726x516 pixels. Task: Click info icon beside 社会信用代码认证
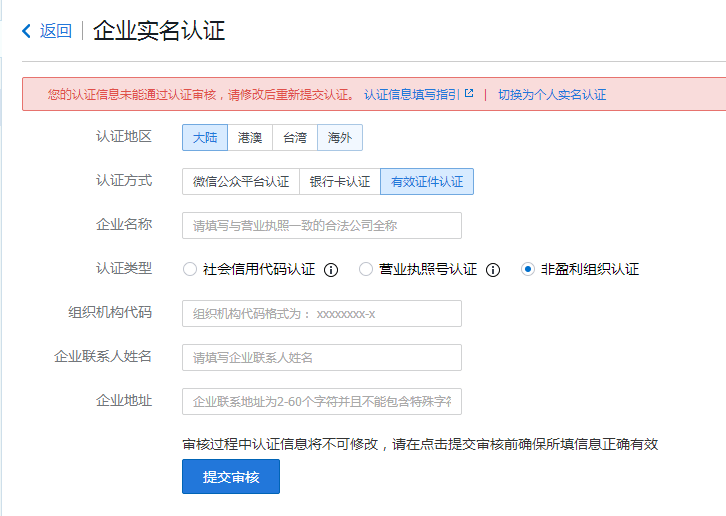331,270
